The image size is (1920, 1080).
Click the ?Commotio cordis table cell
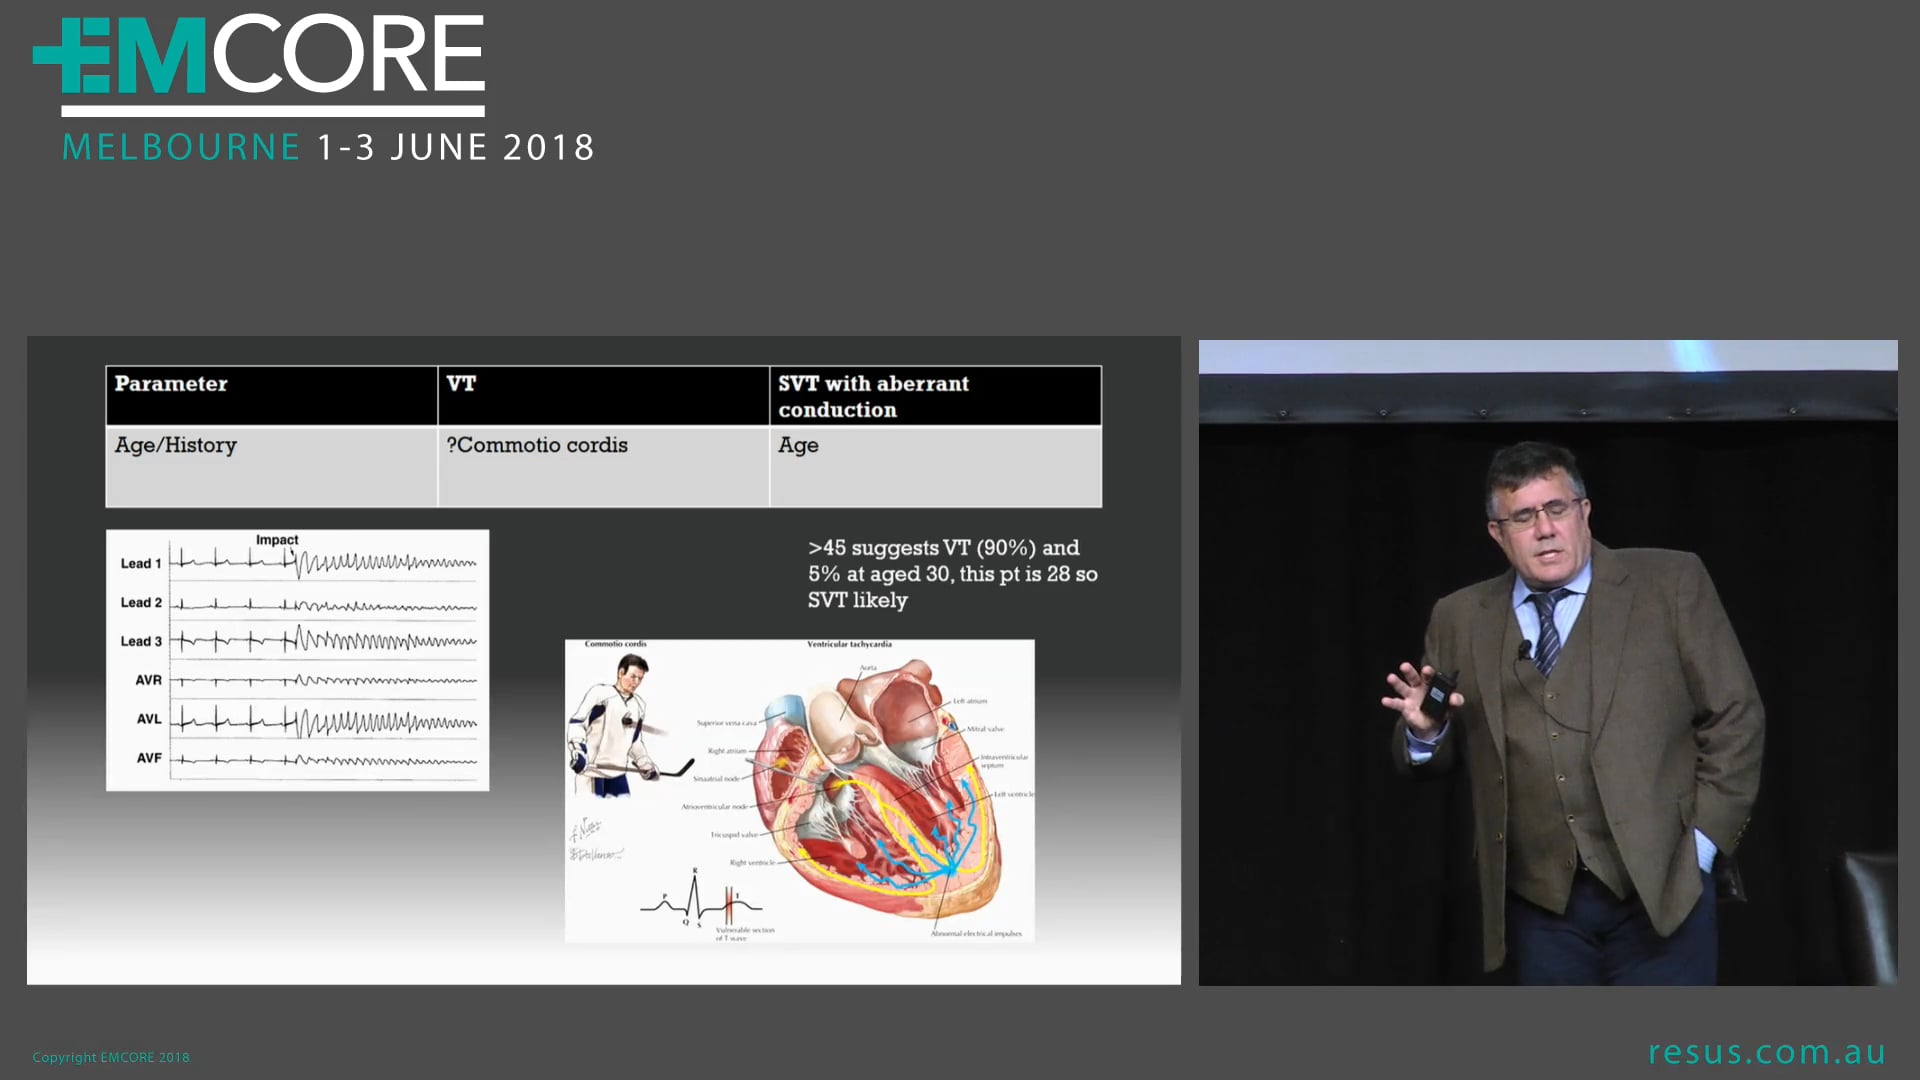538,445
